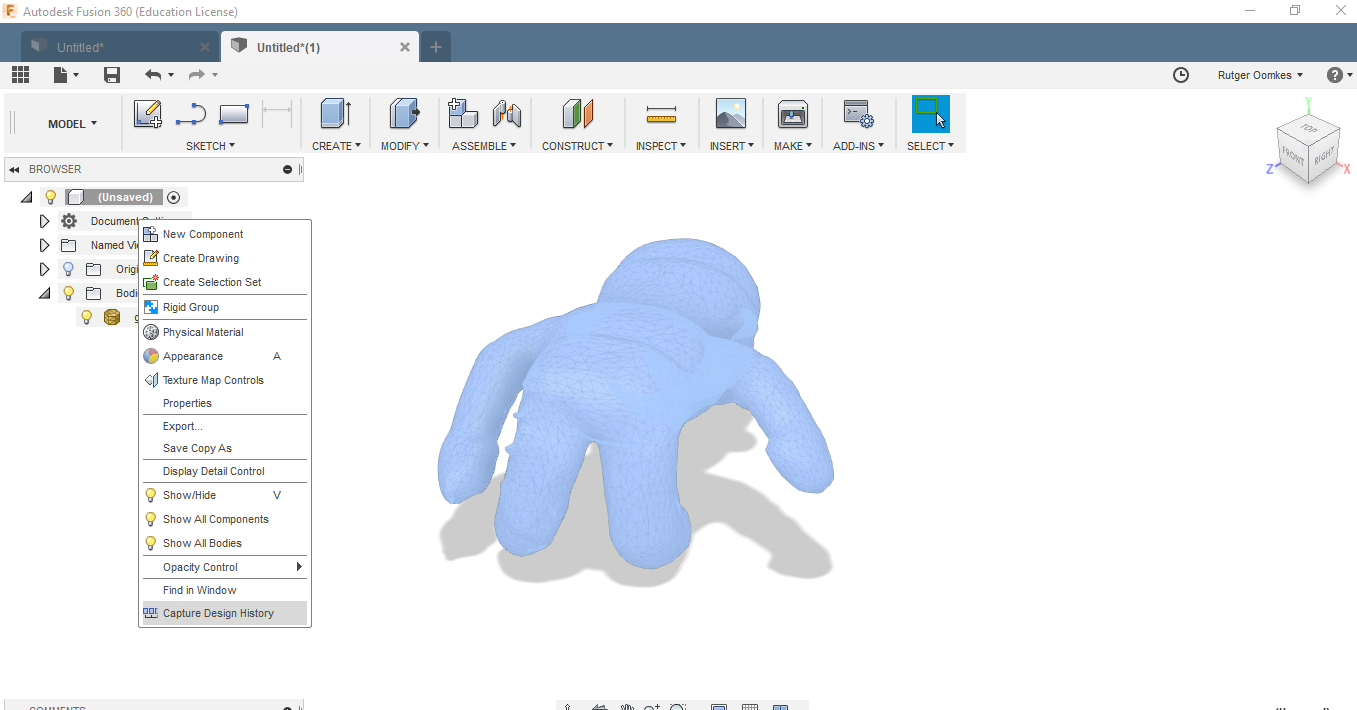
Task: Activate the Select tool icon
Action: 930,114
